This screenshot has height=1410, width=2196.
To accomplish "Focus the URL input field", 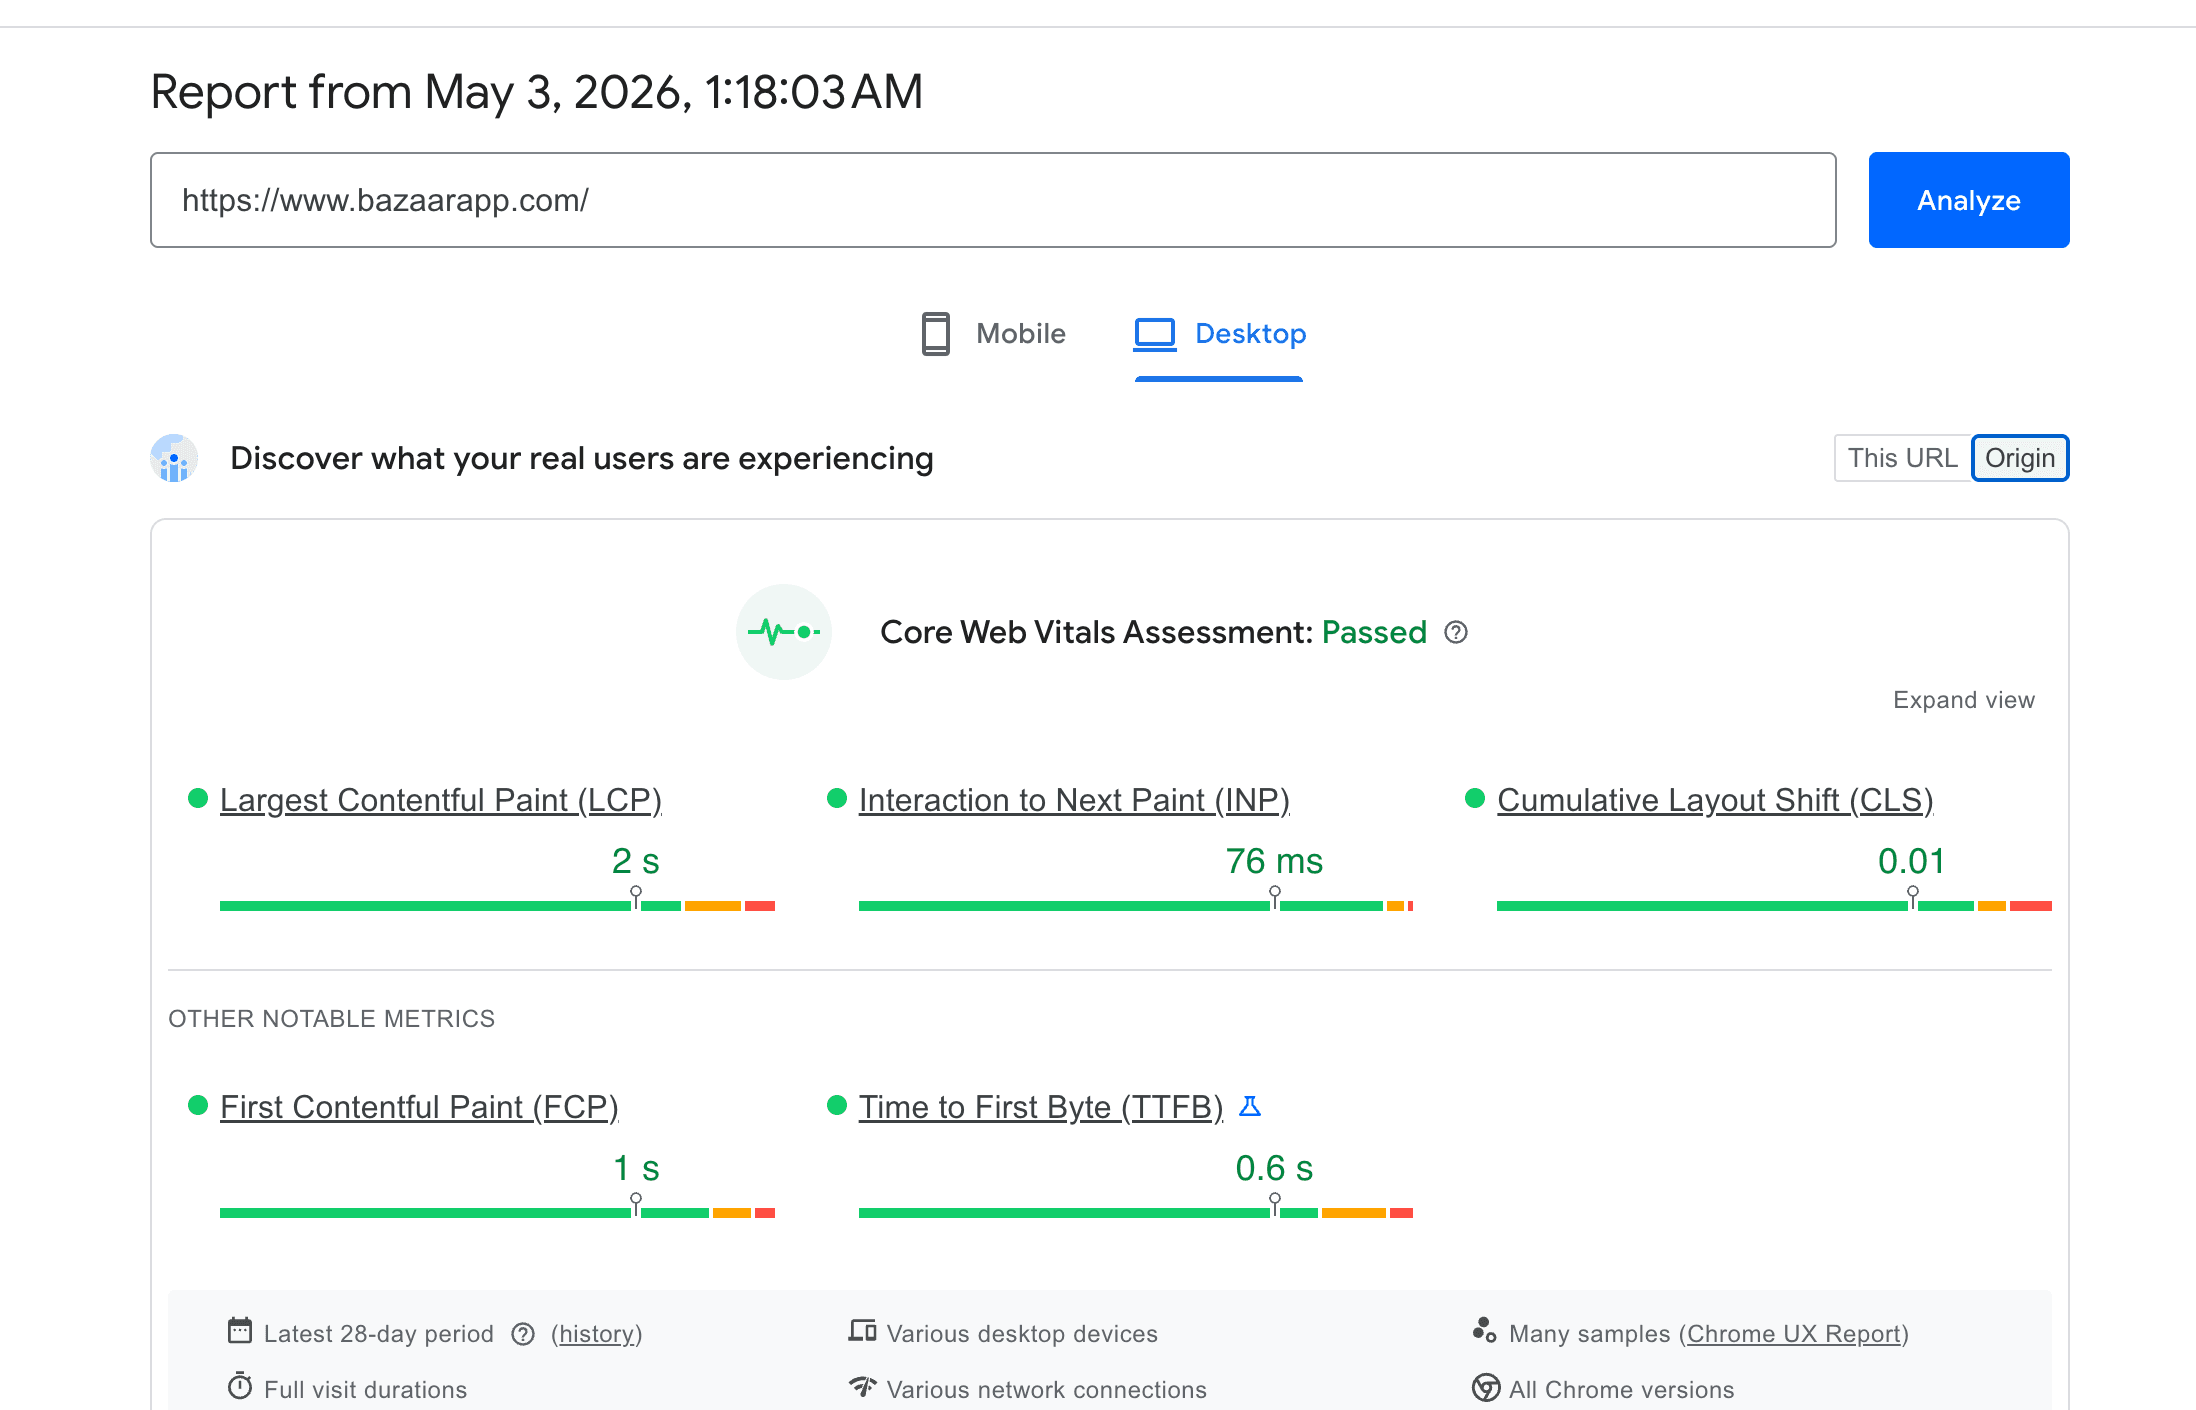I will [x=993, y=200].
